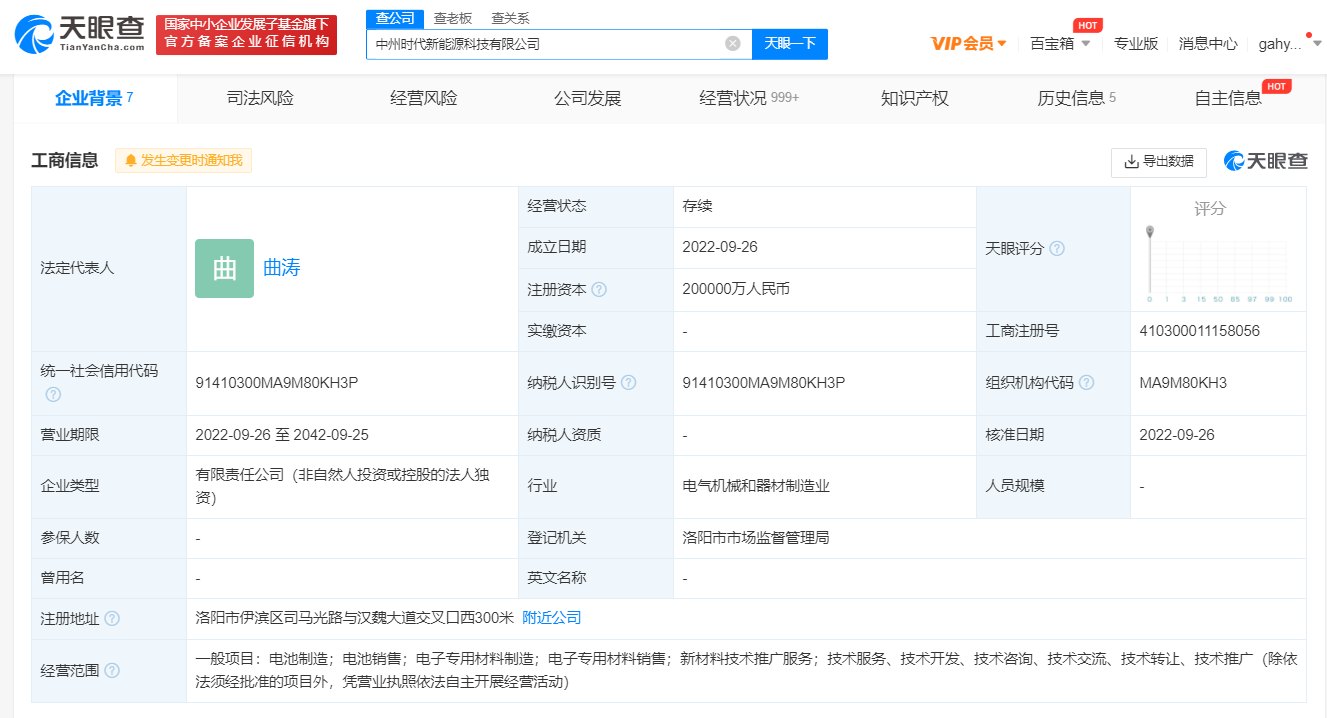The image size is (1327, 718).
Task: Click the help icon next to 注册地址
Action: 112,618
